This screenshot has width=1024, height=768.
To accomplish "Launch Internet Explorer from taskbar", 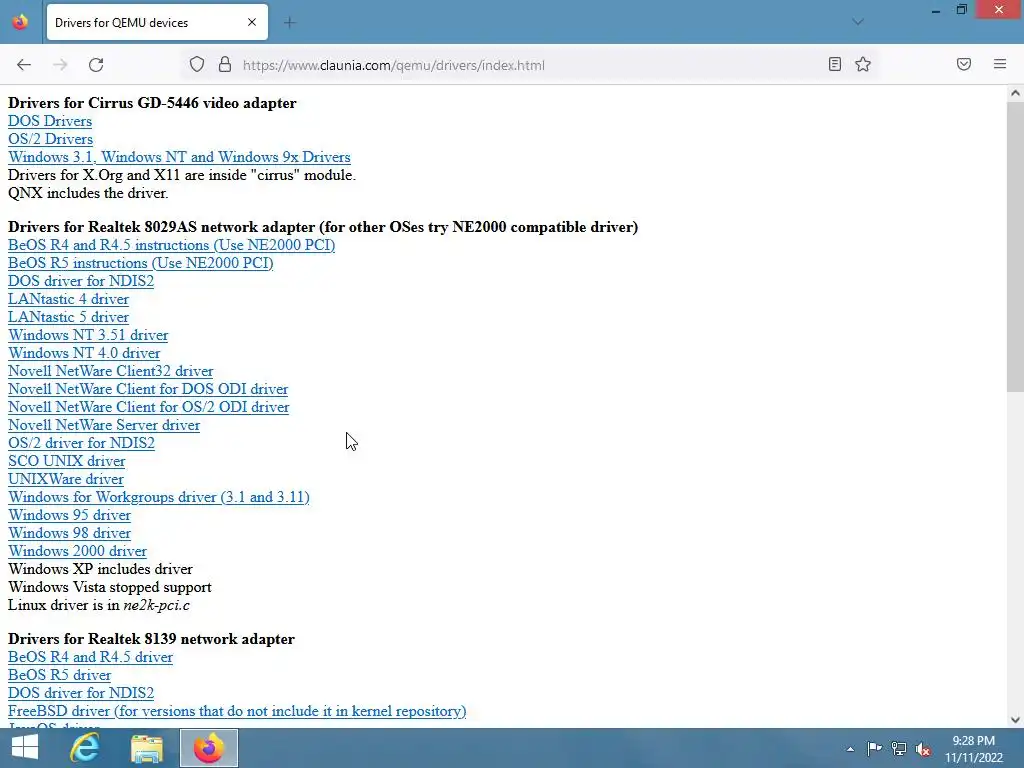I will 85,748.
